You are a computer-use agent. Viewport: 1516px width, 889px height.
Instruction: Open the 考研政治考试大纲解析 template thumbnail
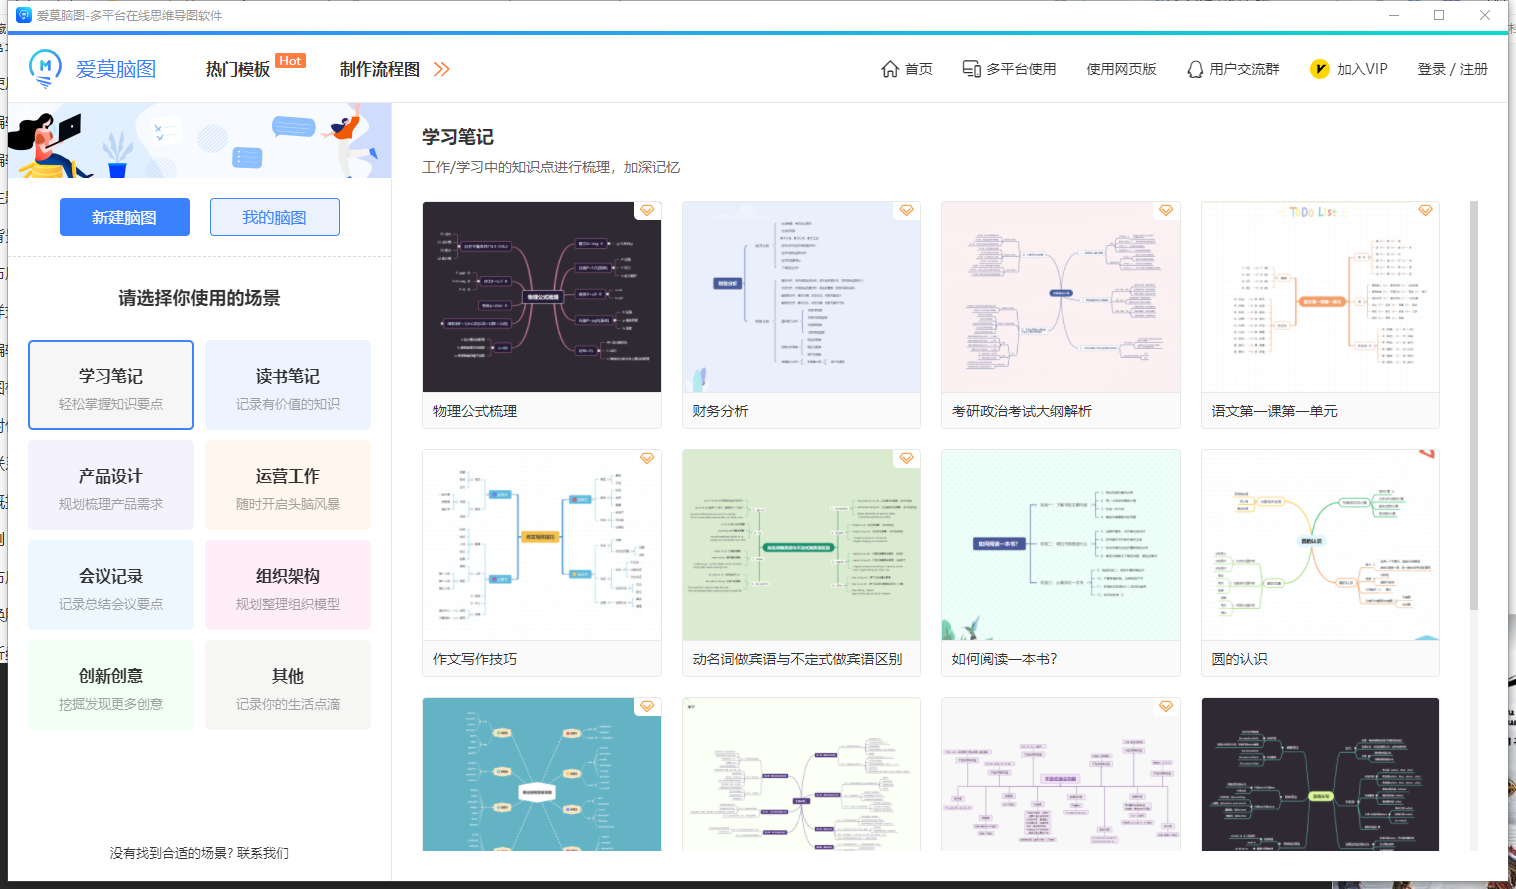click(x=1060, y=296)
